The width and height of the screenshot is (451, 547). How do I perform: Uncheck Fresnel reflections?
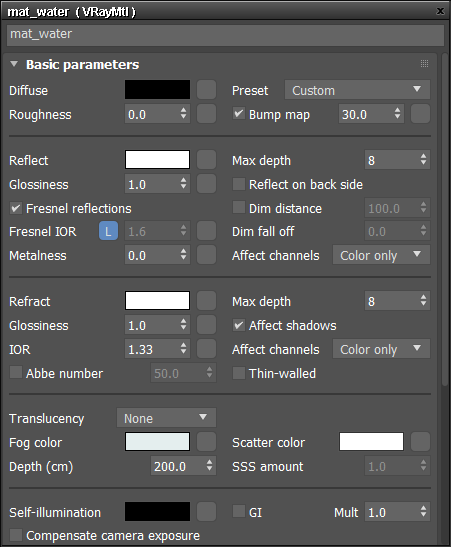16,208
